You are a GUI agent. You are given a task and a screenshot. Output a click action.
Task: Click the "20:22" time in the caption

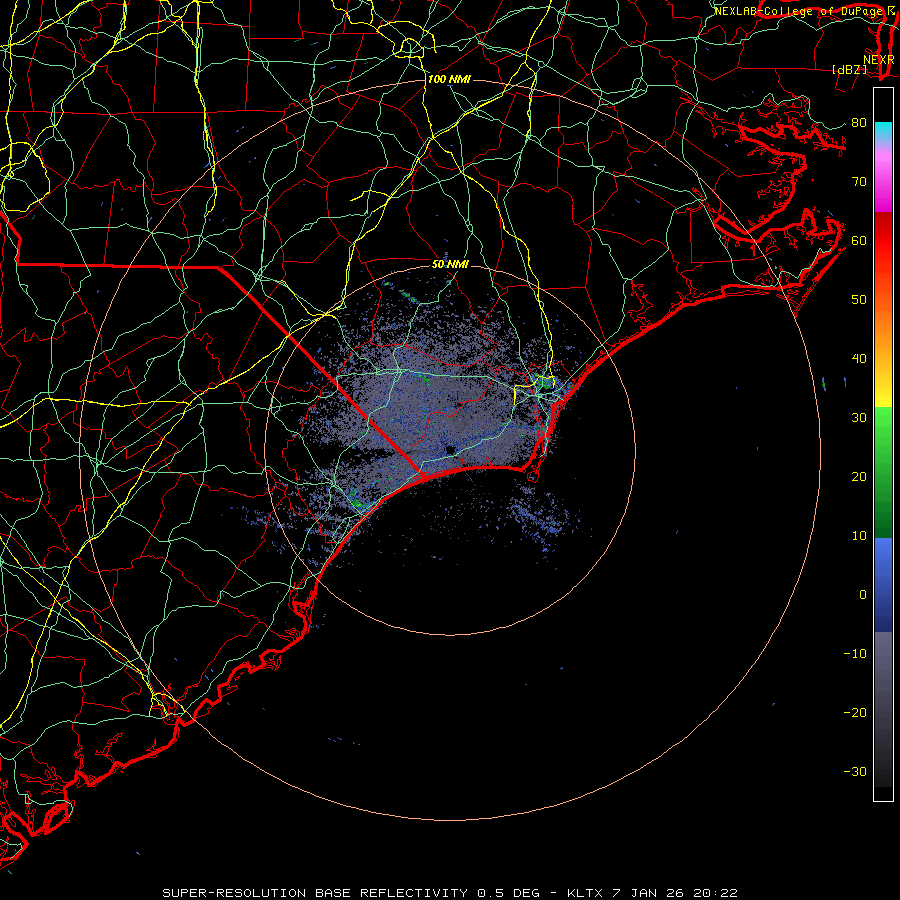click(715, 893)
